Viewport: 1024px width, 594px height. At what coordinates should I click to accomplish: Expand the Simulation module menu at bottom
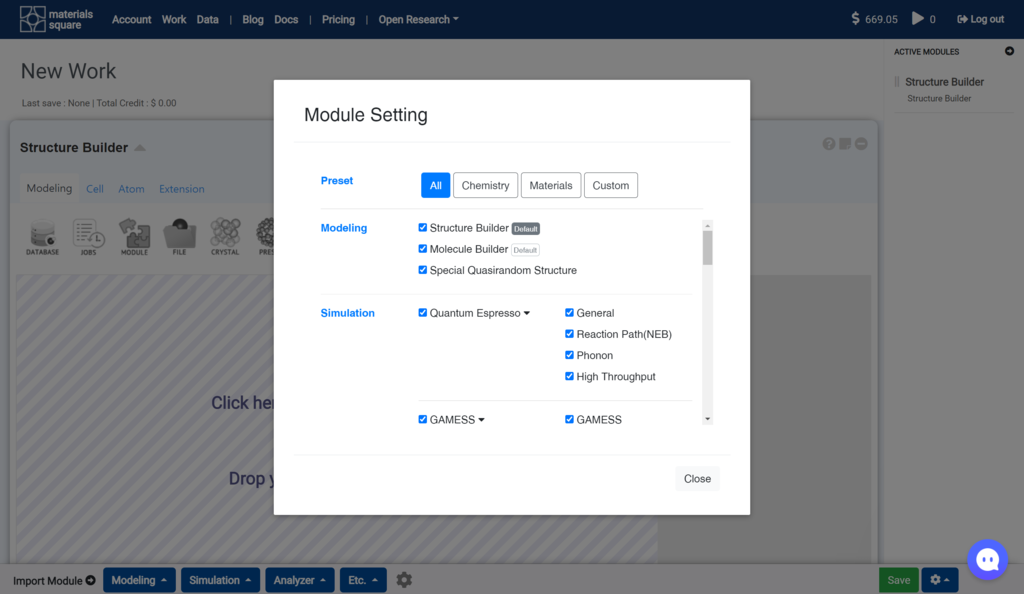point(221,580)
